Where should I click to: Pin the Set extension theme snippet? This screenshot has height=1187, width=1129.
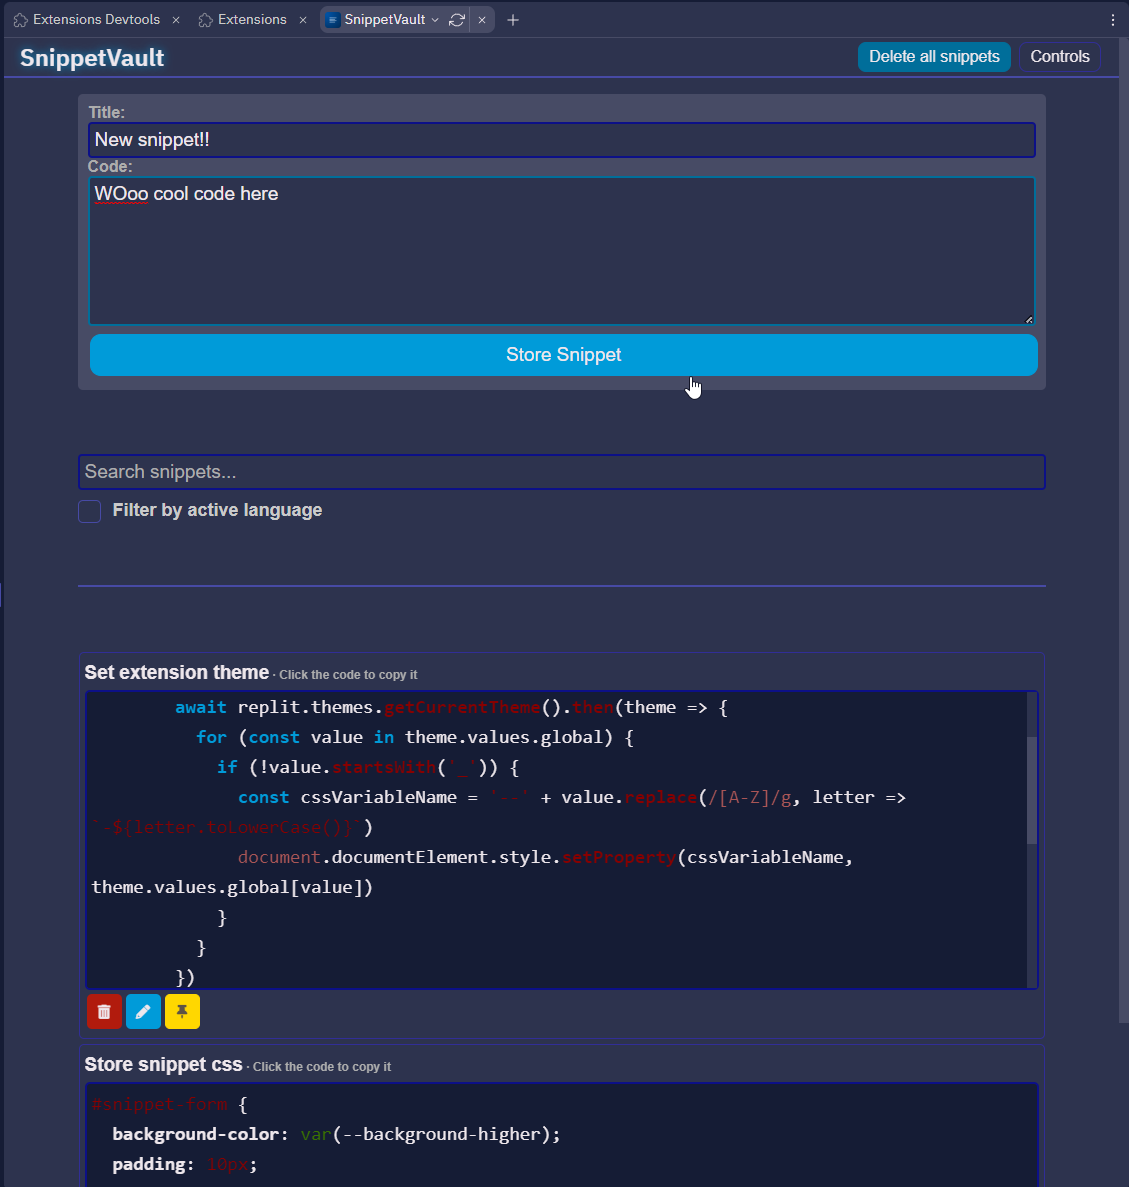point(182,1011)
